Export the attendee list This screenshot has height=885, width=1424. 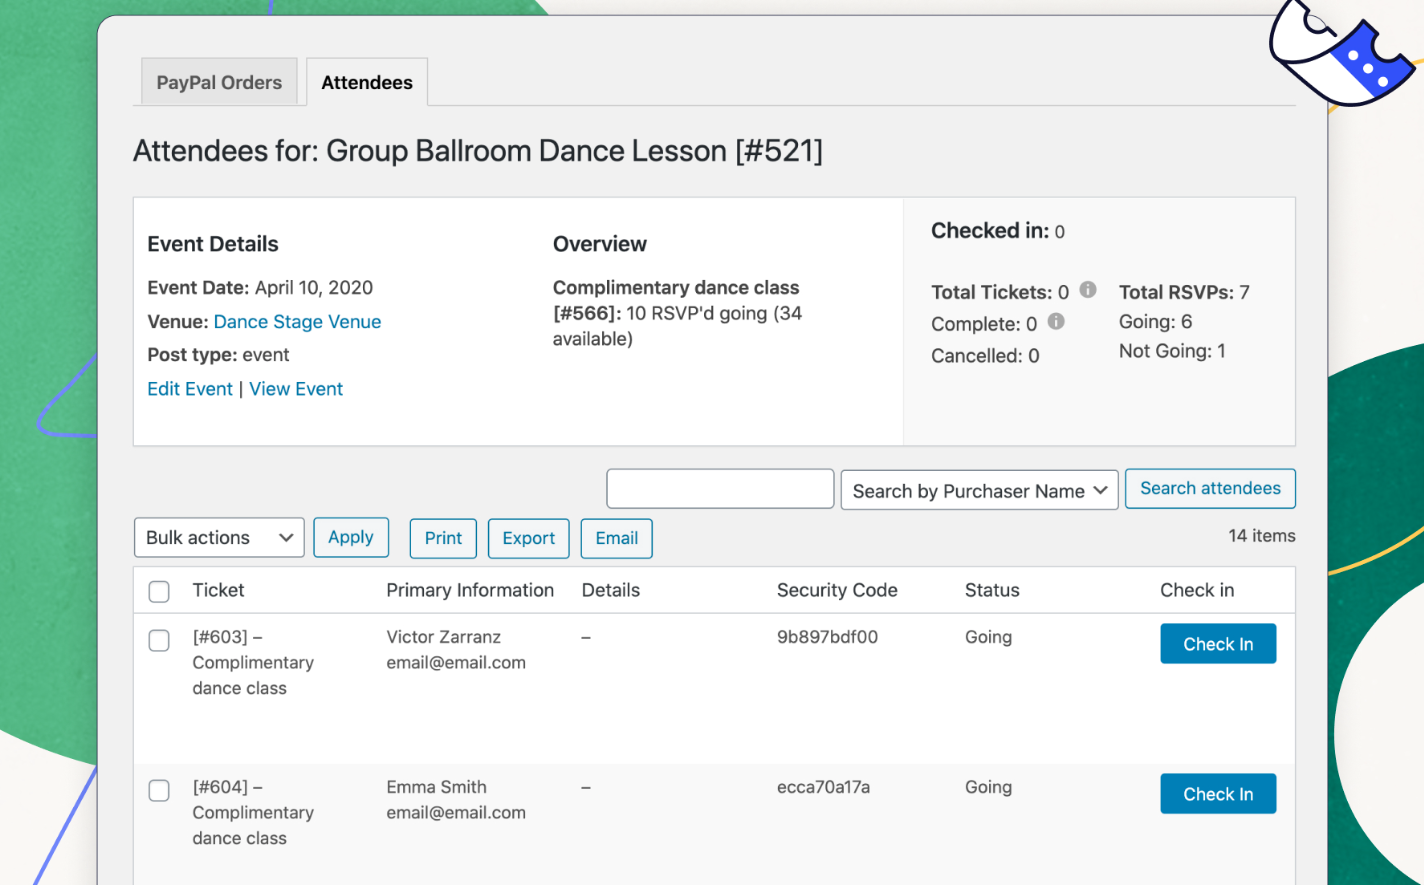coord(528,538)
